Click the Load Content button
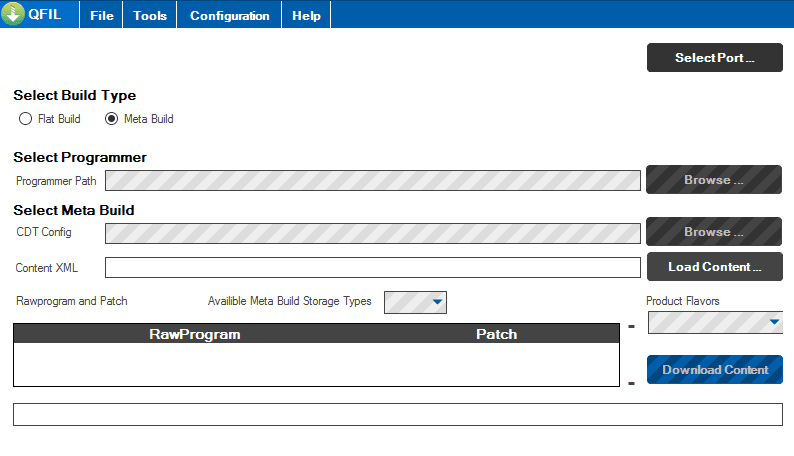794x456 pixels. pos(714,267)
